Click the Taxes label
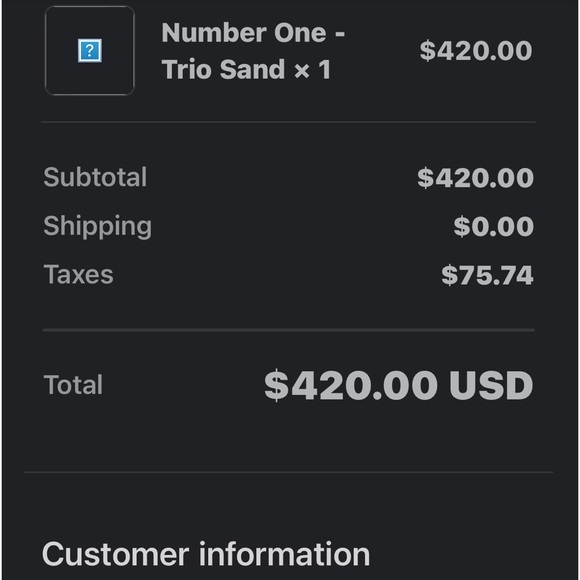Image resolution: width=580 pixels, height=580 pixels. click(x=78, y=274)
